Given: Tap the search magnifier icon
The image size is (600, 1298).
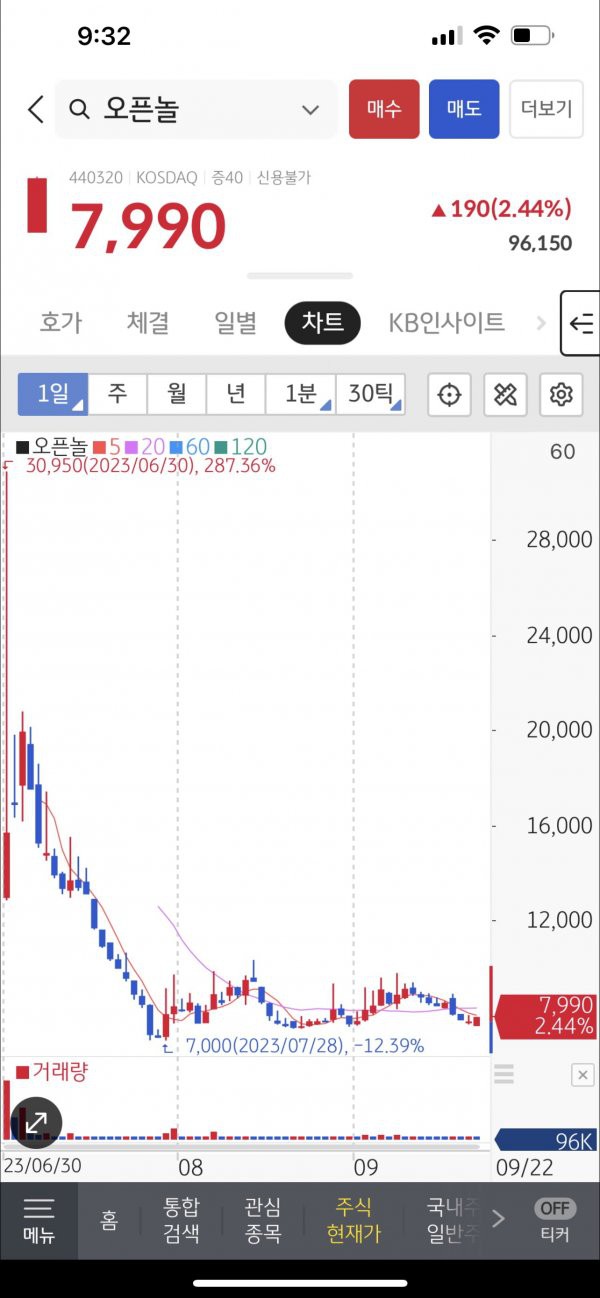Looking at the screenshot, I should [x=81, y=109].
